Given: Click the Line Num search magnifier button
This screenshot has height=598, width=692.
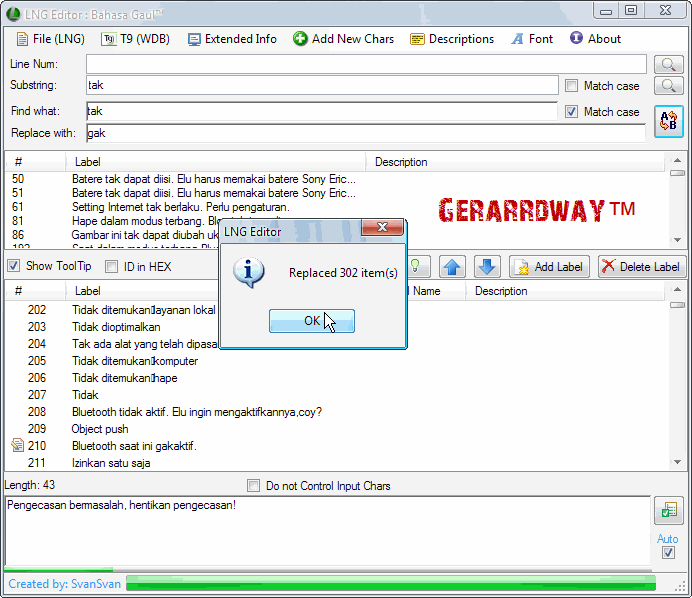Looking at the screenshot, I should pos(668,64).
